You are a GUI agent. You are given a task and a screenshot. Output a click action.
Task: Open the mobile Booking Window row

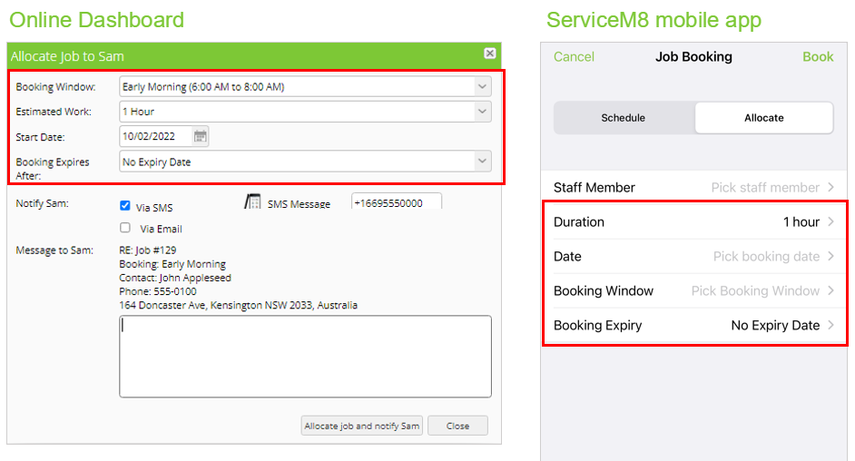point(694,290)
